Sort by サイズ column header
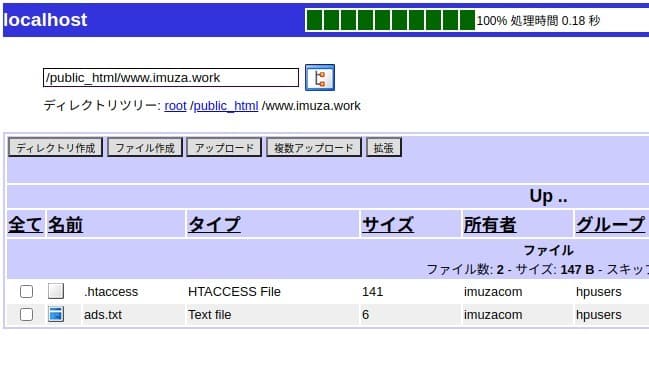 pyautogui.click(x=388, y=224)
